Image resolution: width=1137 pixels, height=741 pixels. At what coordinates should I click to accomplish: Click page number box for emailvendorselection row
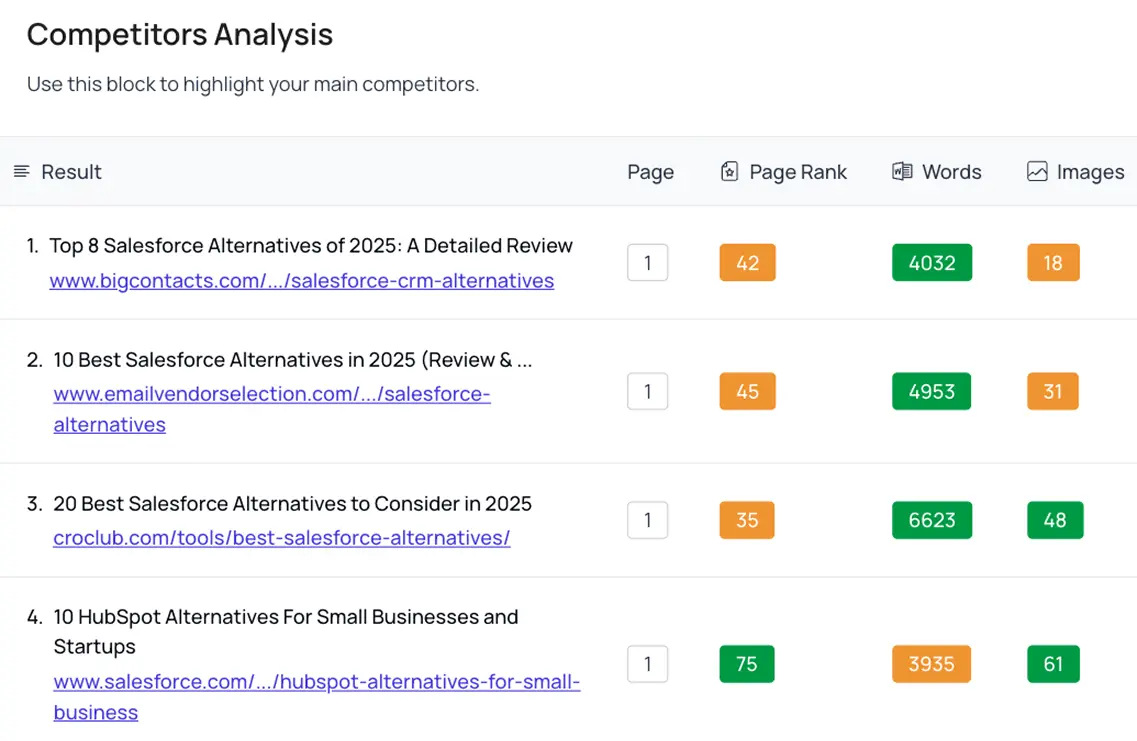[x=648, y=392]
